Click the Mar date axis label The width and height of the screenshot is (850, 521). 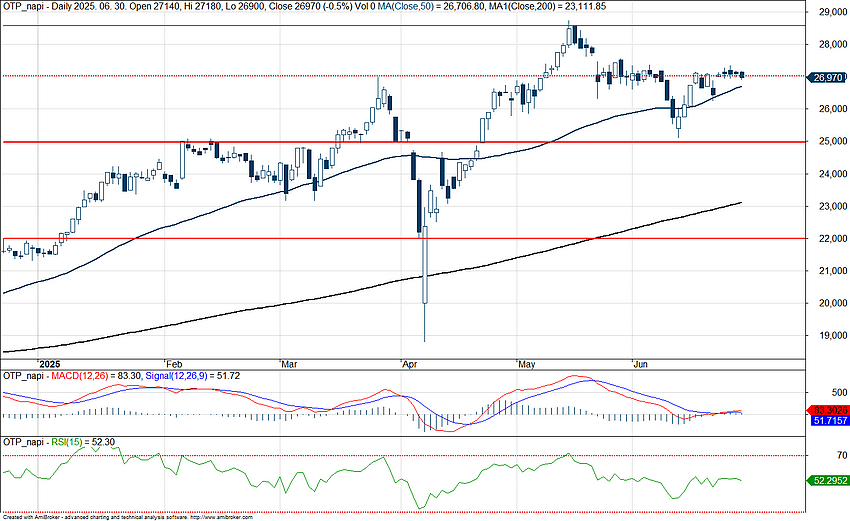click(289, 364)
